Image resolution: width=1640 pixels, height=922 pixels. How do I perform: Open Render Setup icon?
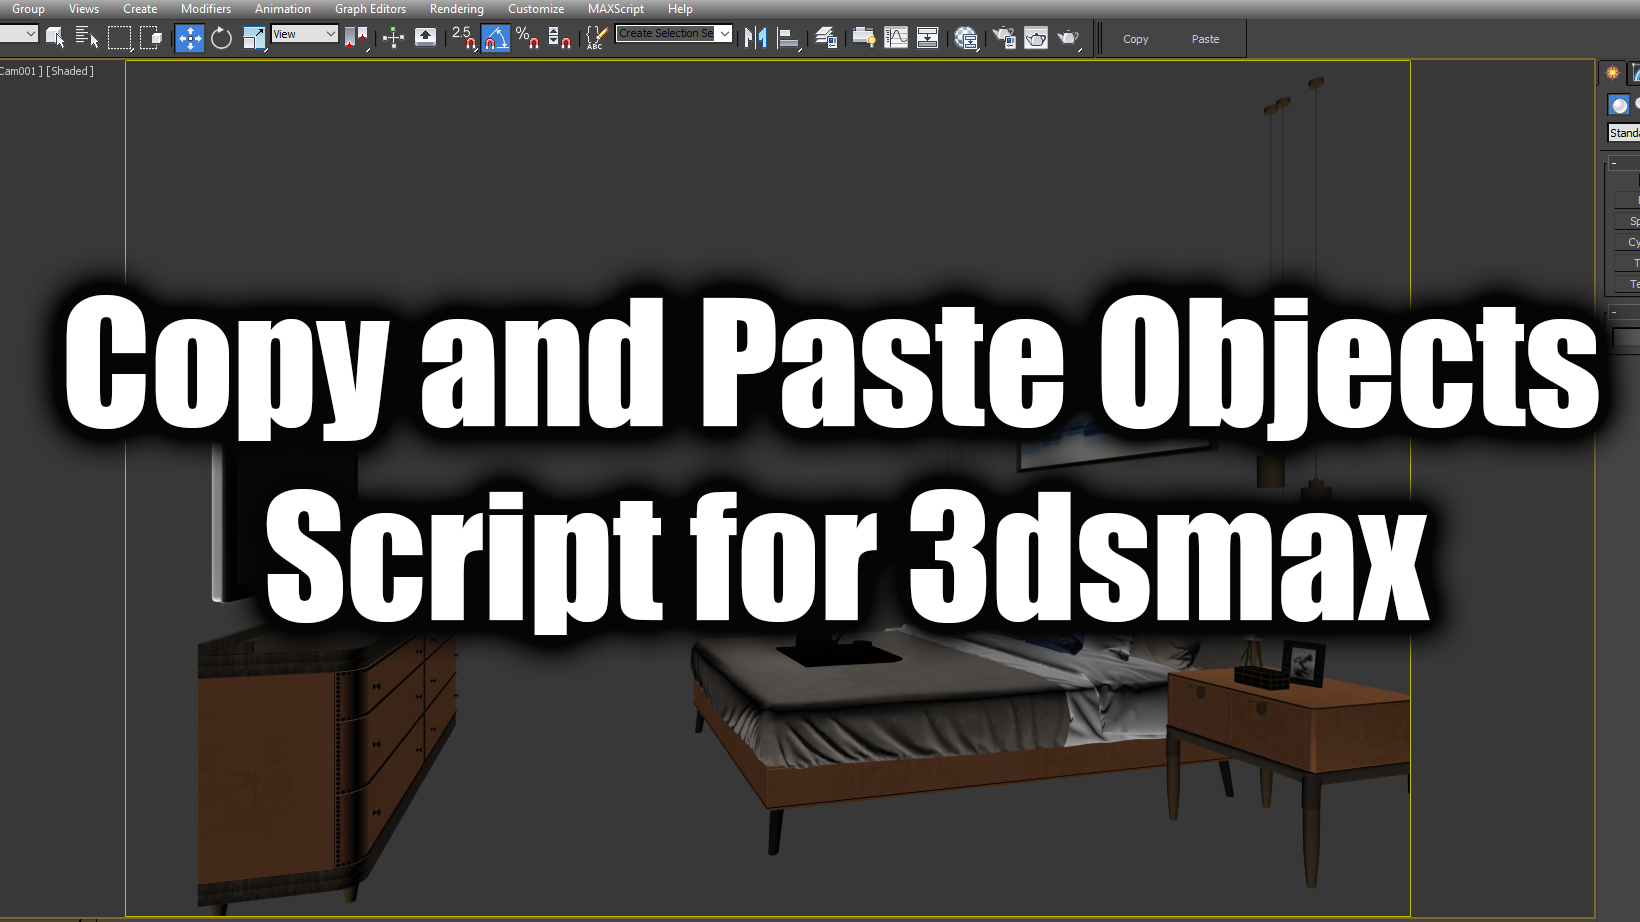tap(1004, 38)
